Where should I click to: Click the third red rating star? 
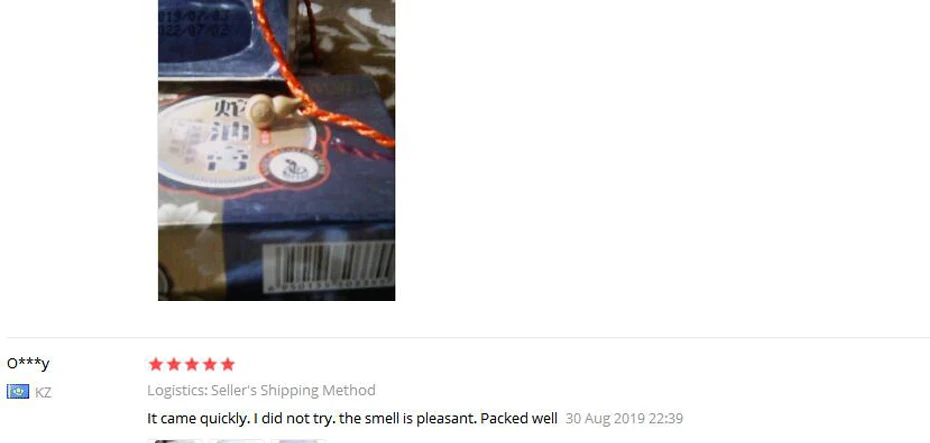click(192, 364)
